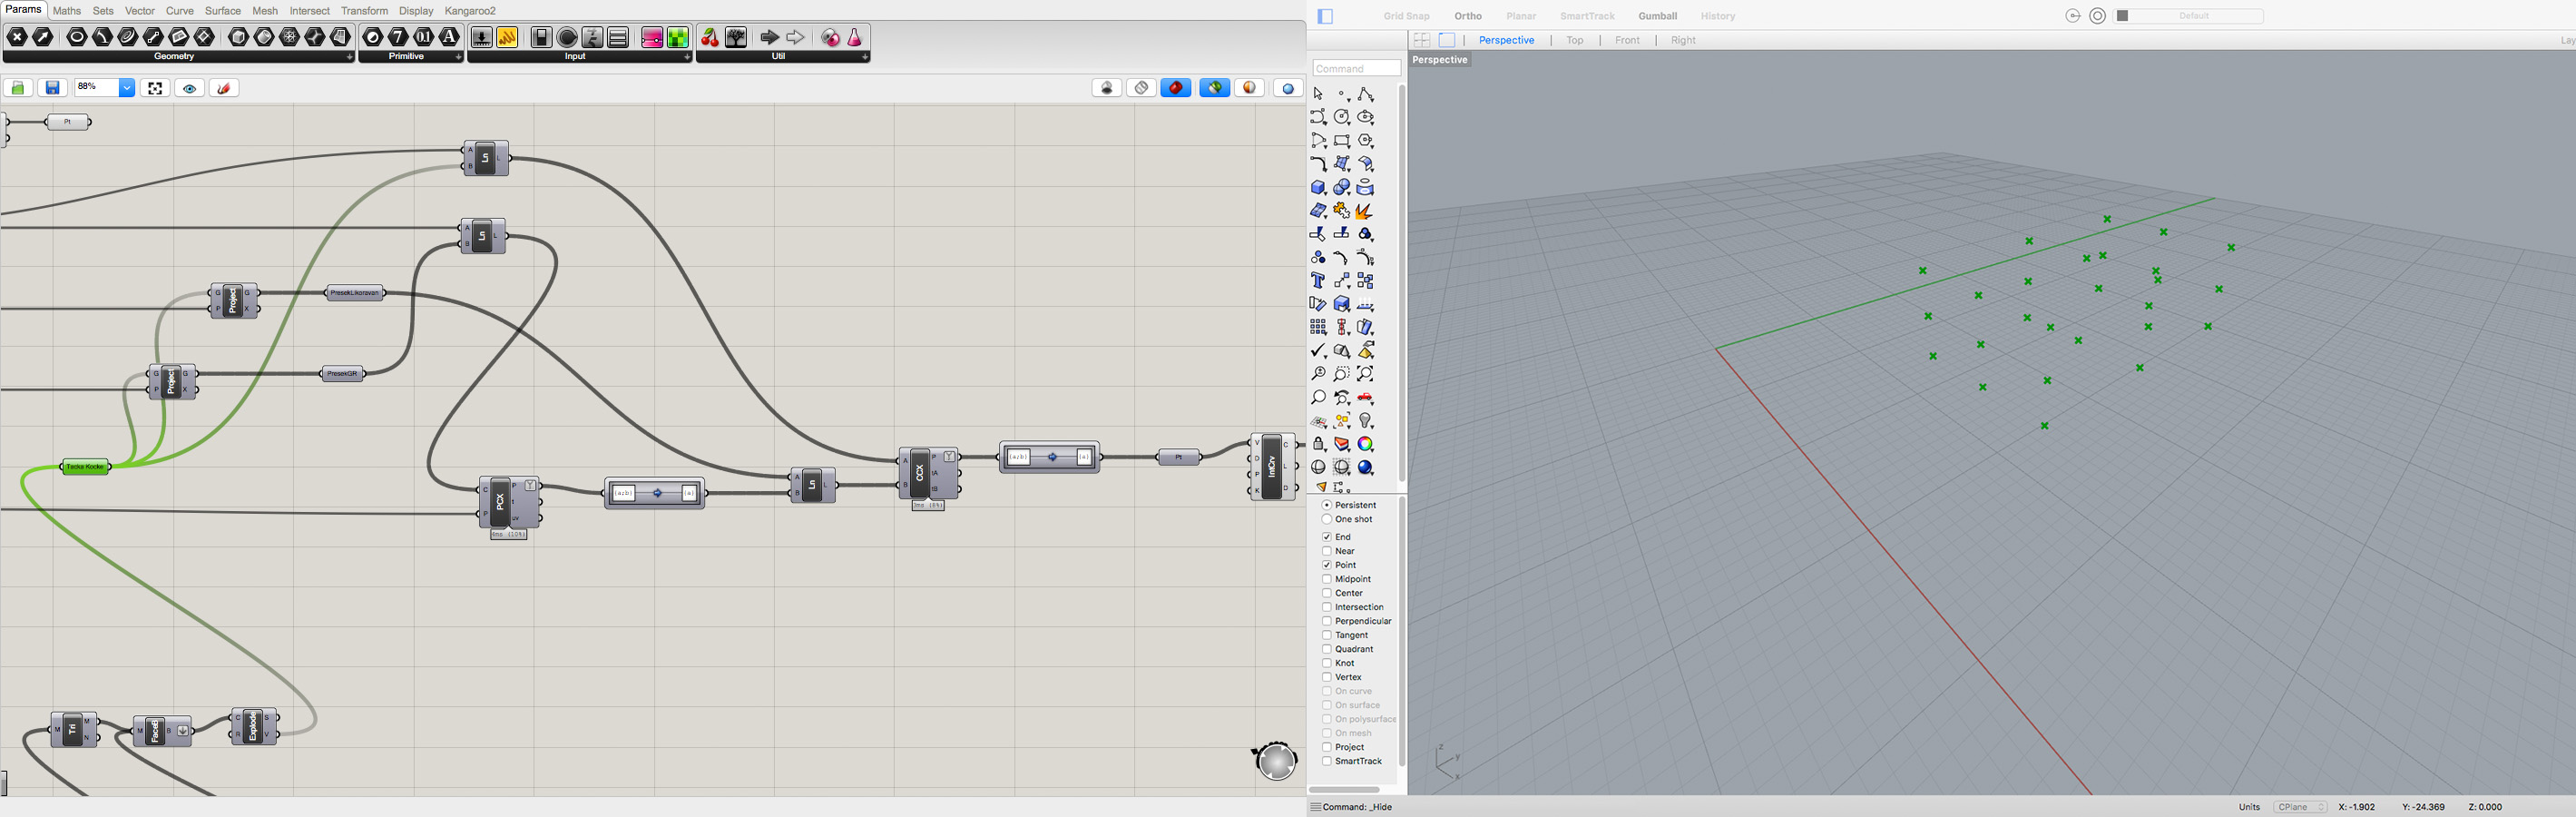Open file in Grasshopper canvas toolbar
This screenshot has width=2576, height=817.
[x=17, y=88]
